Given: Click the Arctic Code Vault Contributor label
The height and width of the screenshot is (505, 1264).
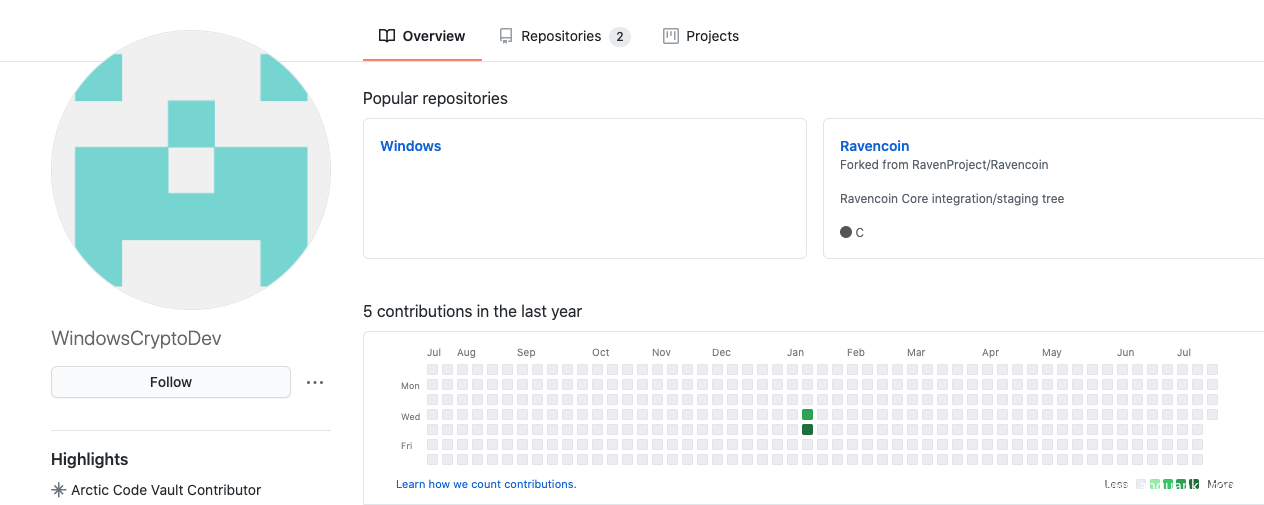Looking at the screenshot, I should (166, 490).
